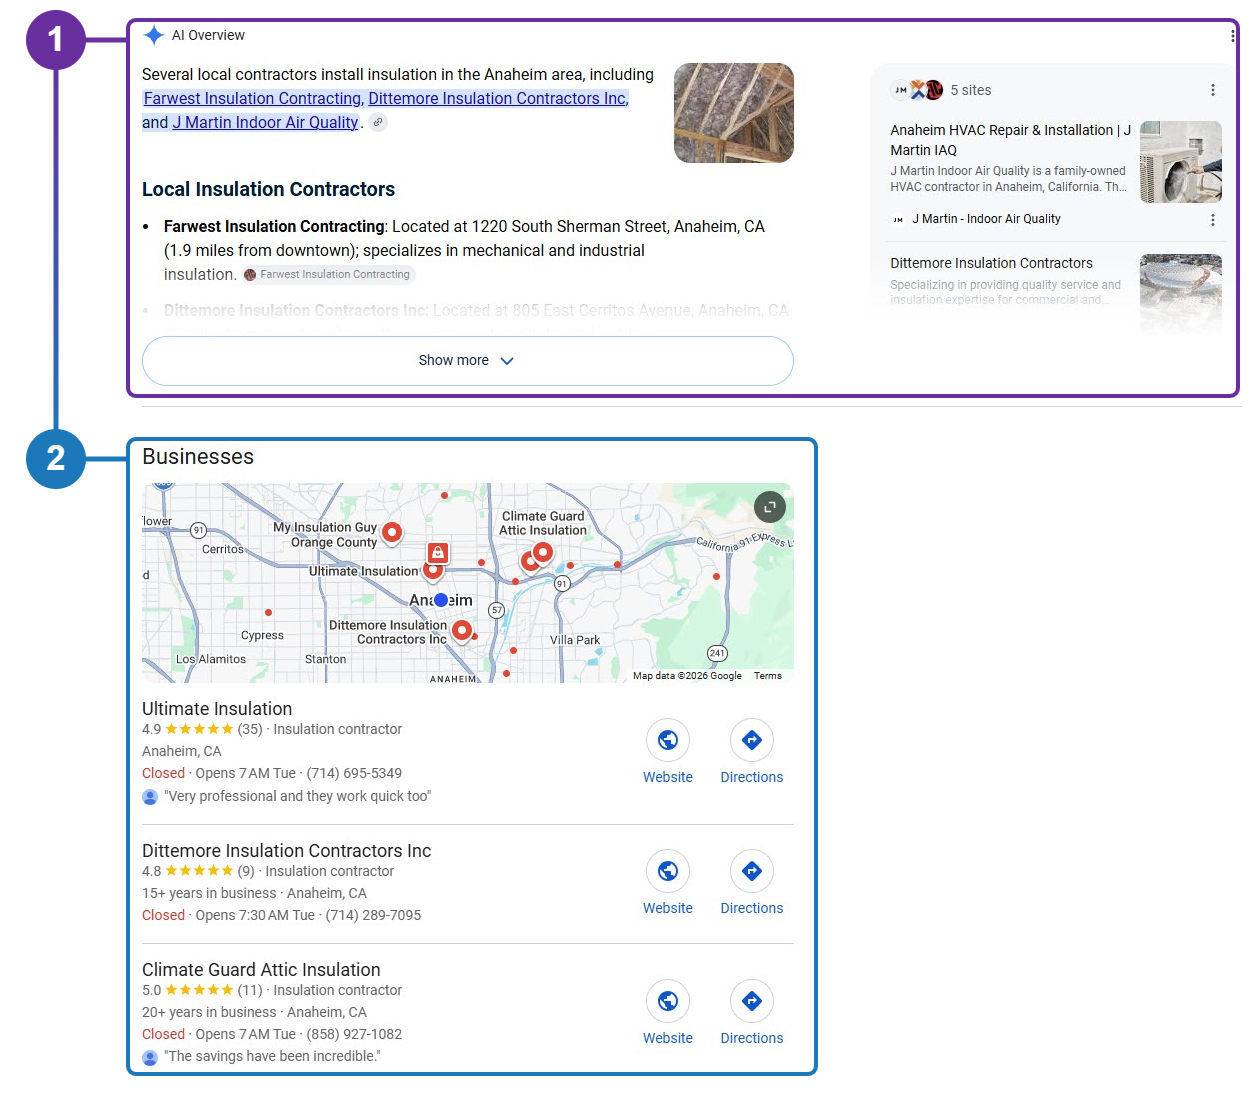Click the "Very professional and they work quick too" review
The image size is (1259, 1104).
[297, 796]
